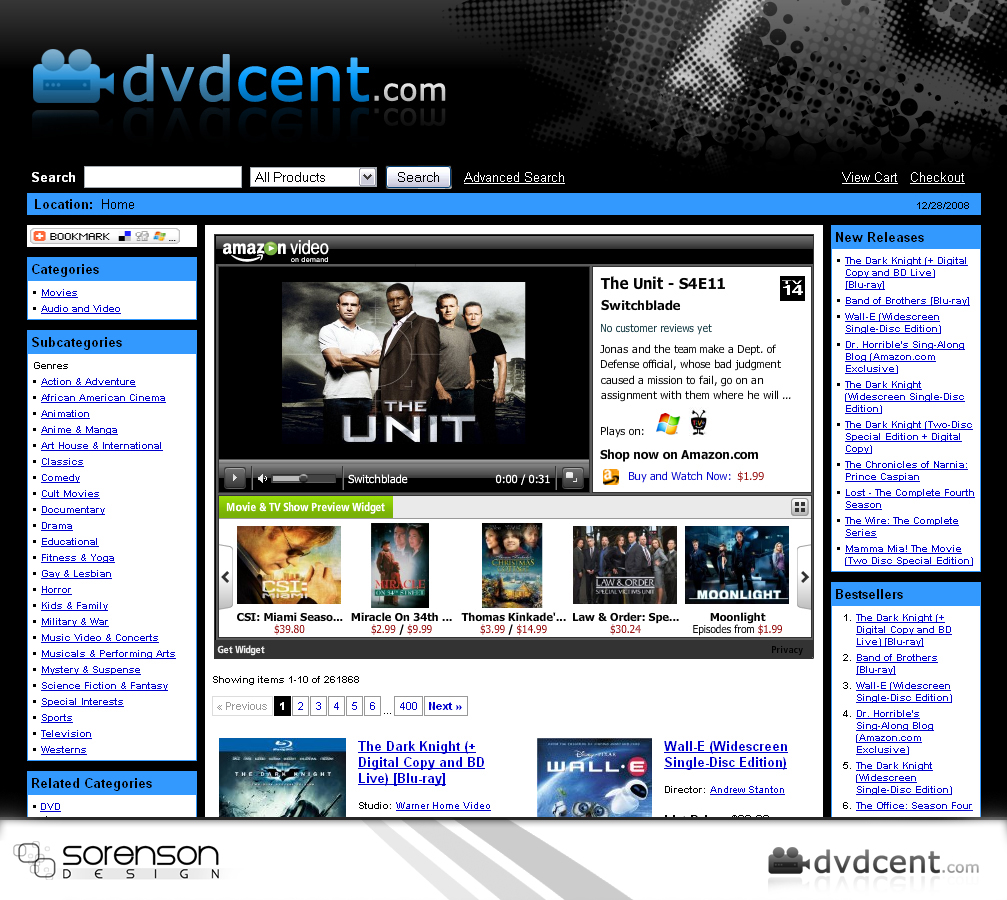1007x900 pixels.
Task: Go to results page 6
Action: point(372,706)
